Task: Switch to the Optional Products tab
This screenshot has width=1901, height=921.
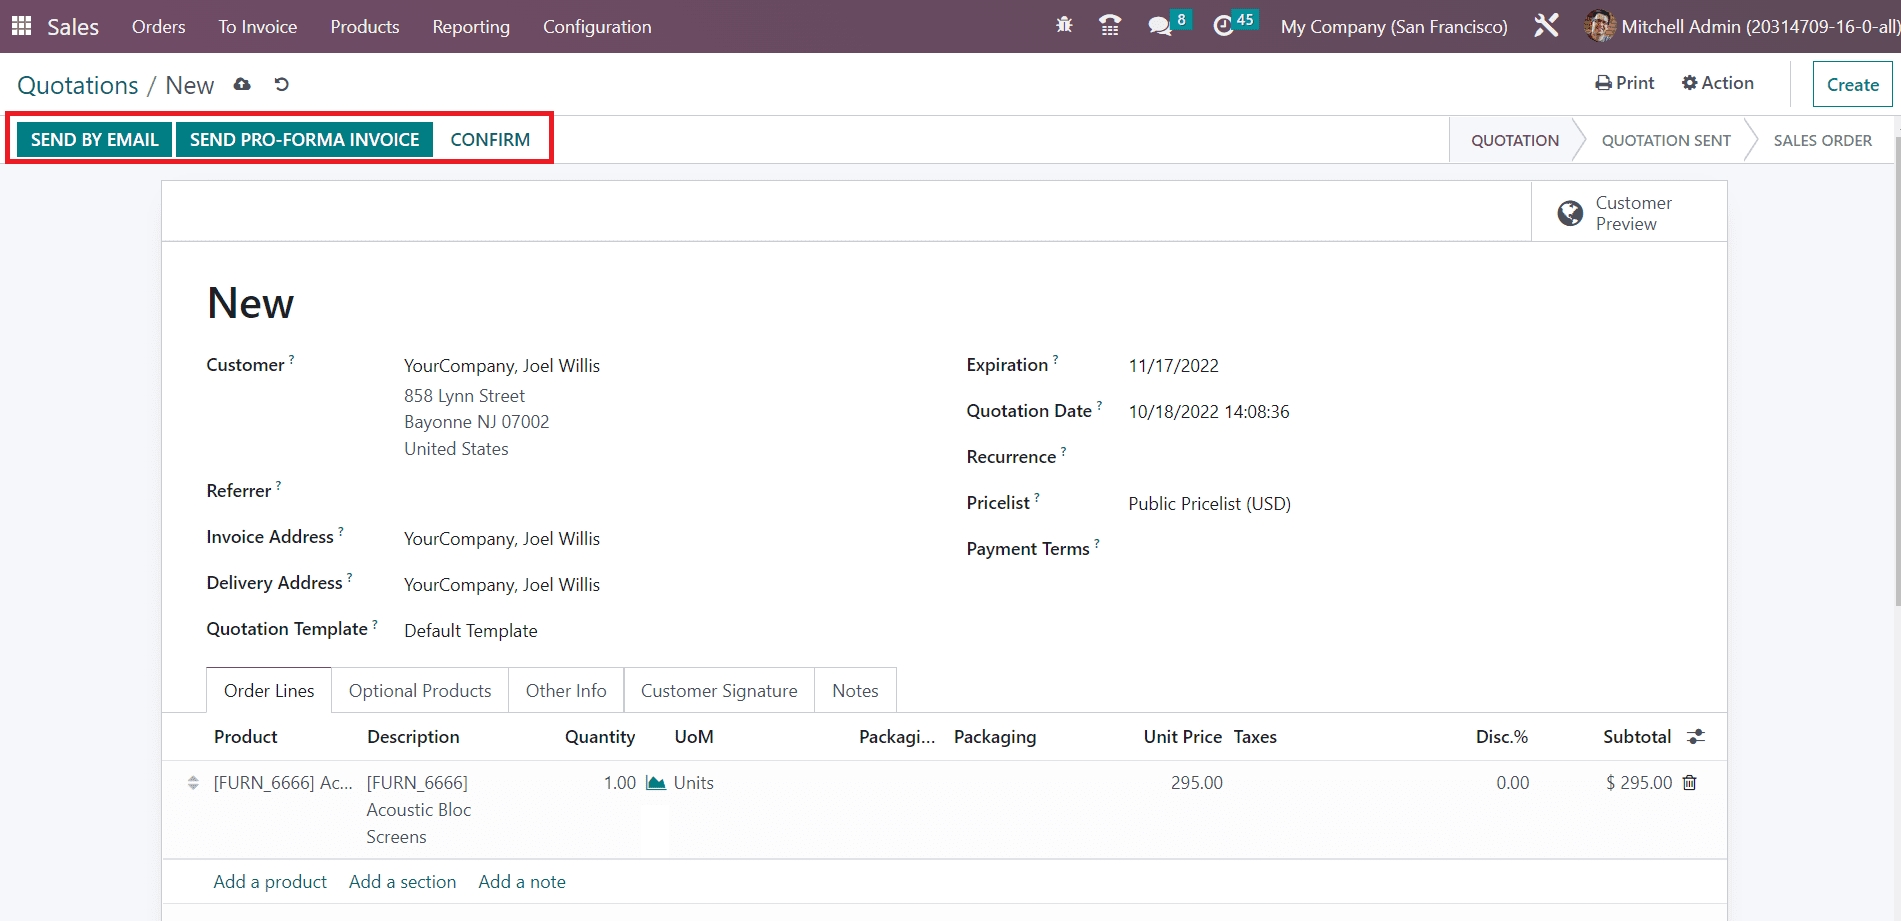Action: click(420, 691)
